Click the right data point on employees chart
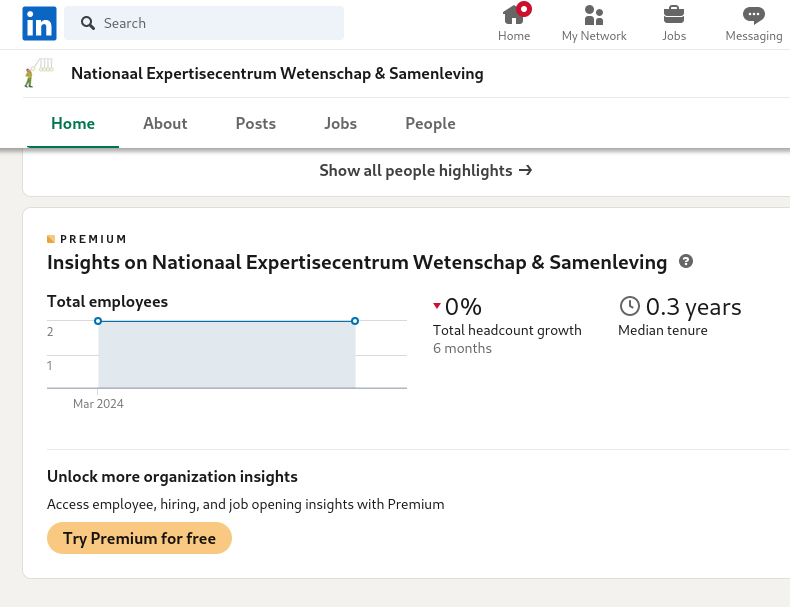Image resolution: width=790 pixels, height=607 pixels. point(355,321)
